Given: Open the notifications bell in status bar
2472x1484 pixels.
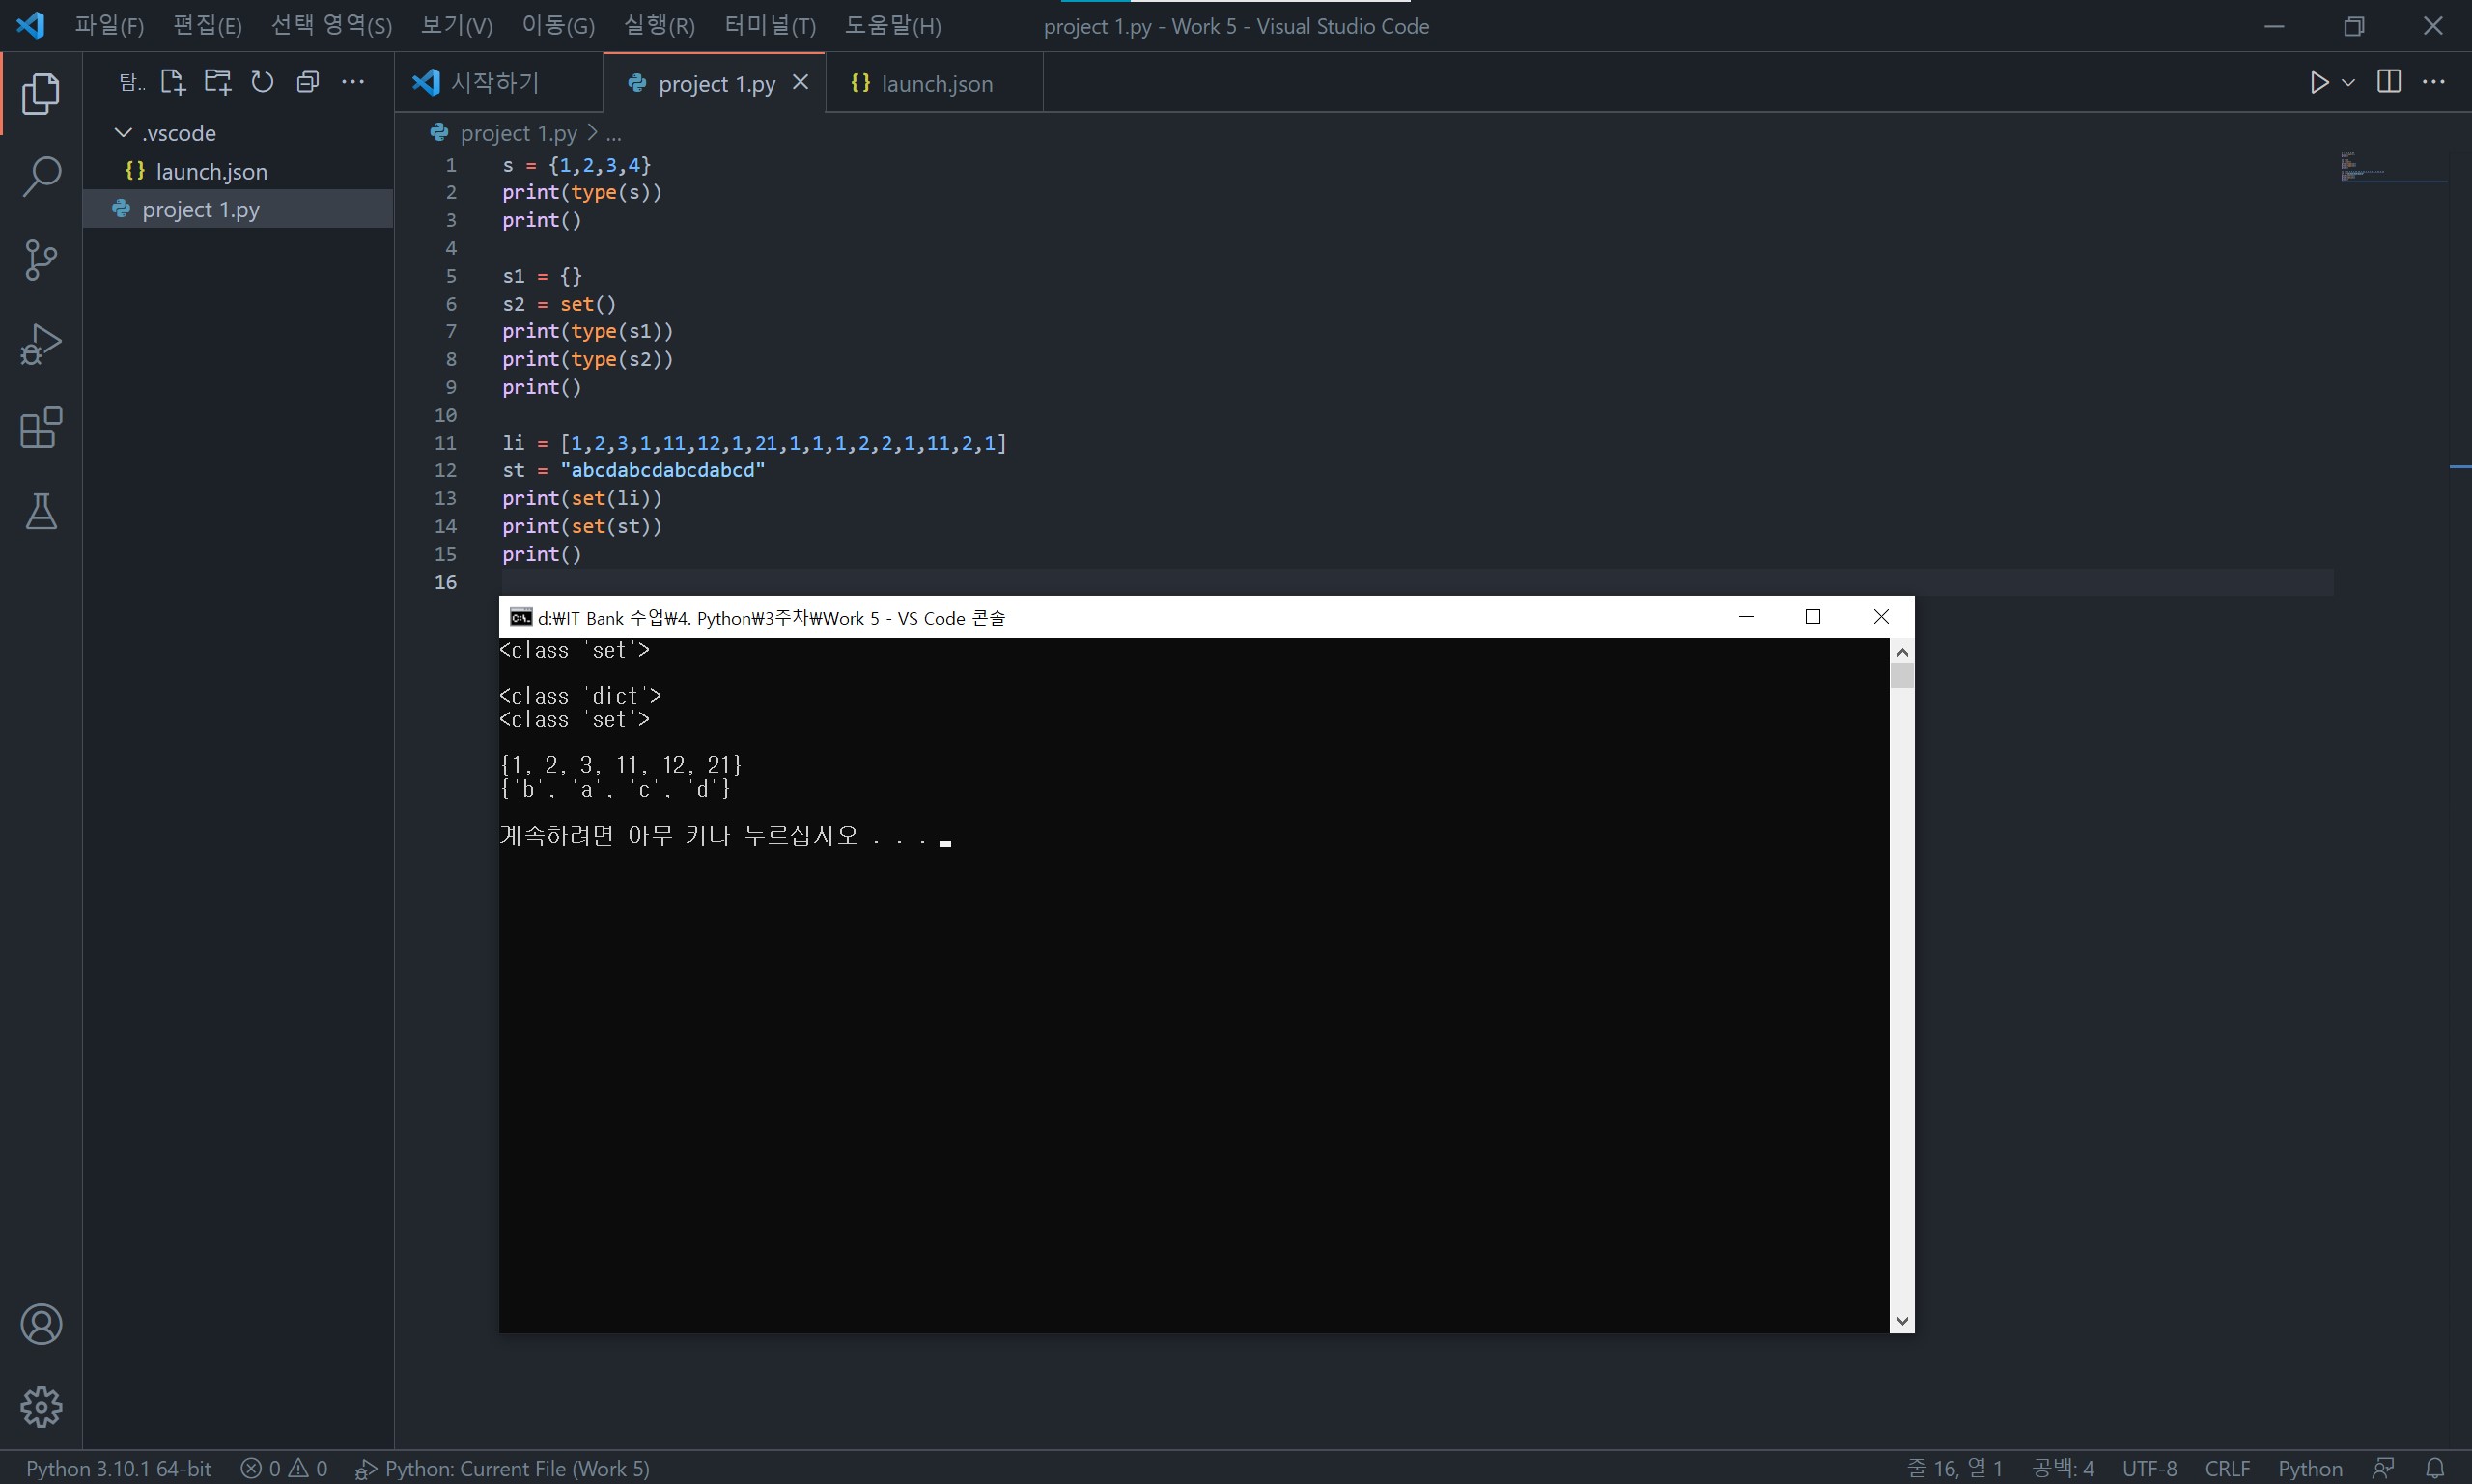Looking at the screenshot, I should [2435, 1468].
